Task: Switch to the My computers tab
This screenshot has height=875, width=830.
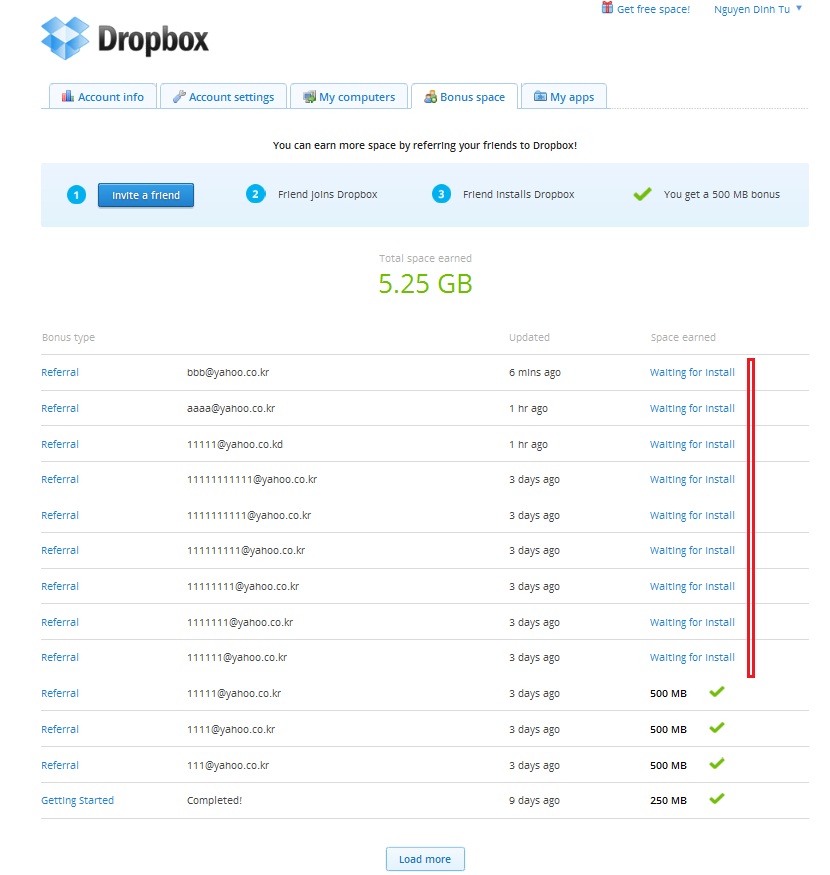Action: (356, 97)
